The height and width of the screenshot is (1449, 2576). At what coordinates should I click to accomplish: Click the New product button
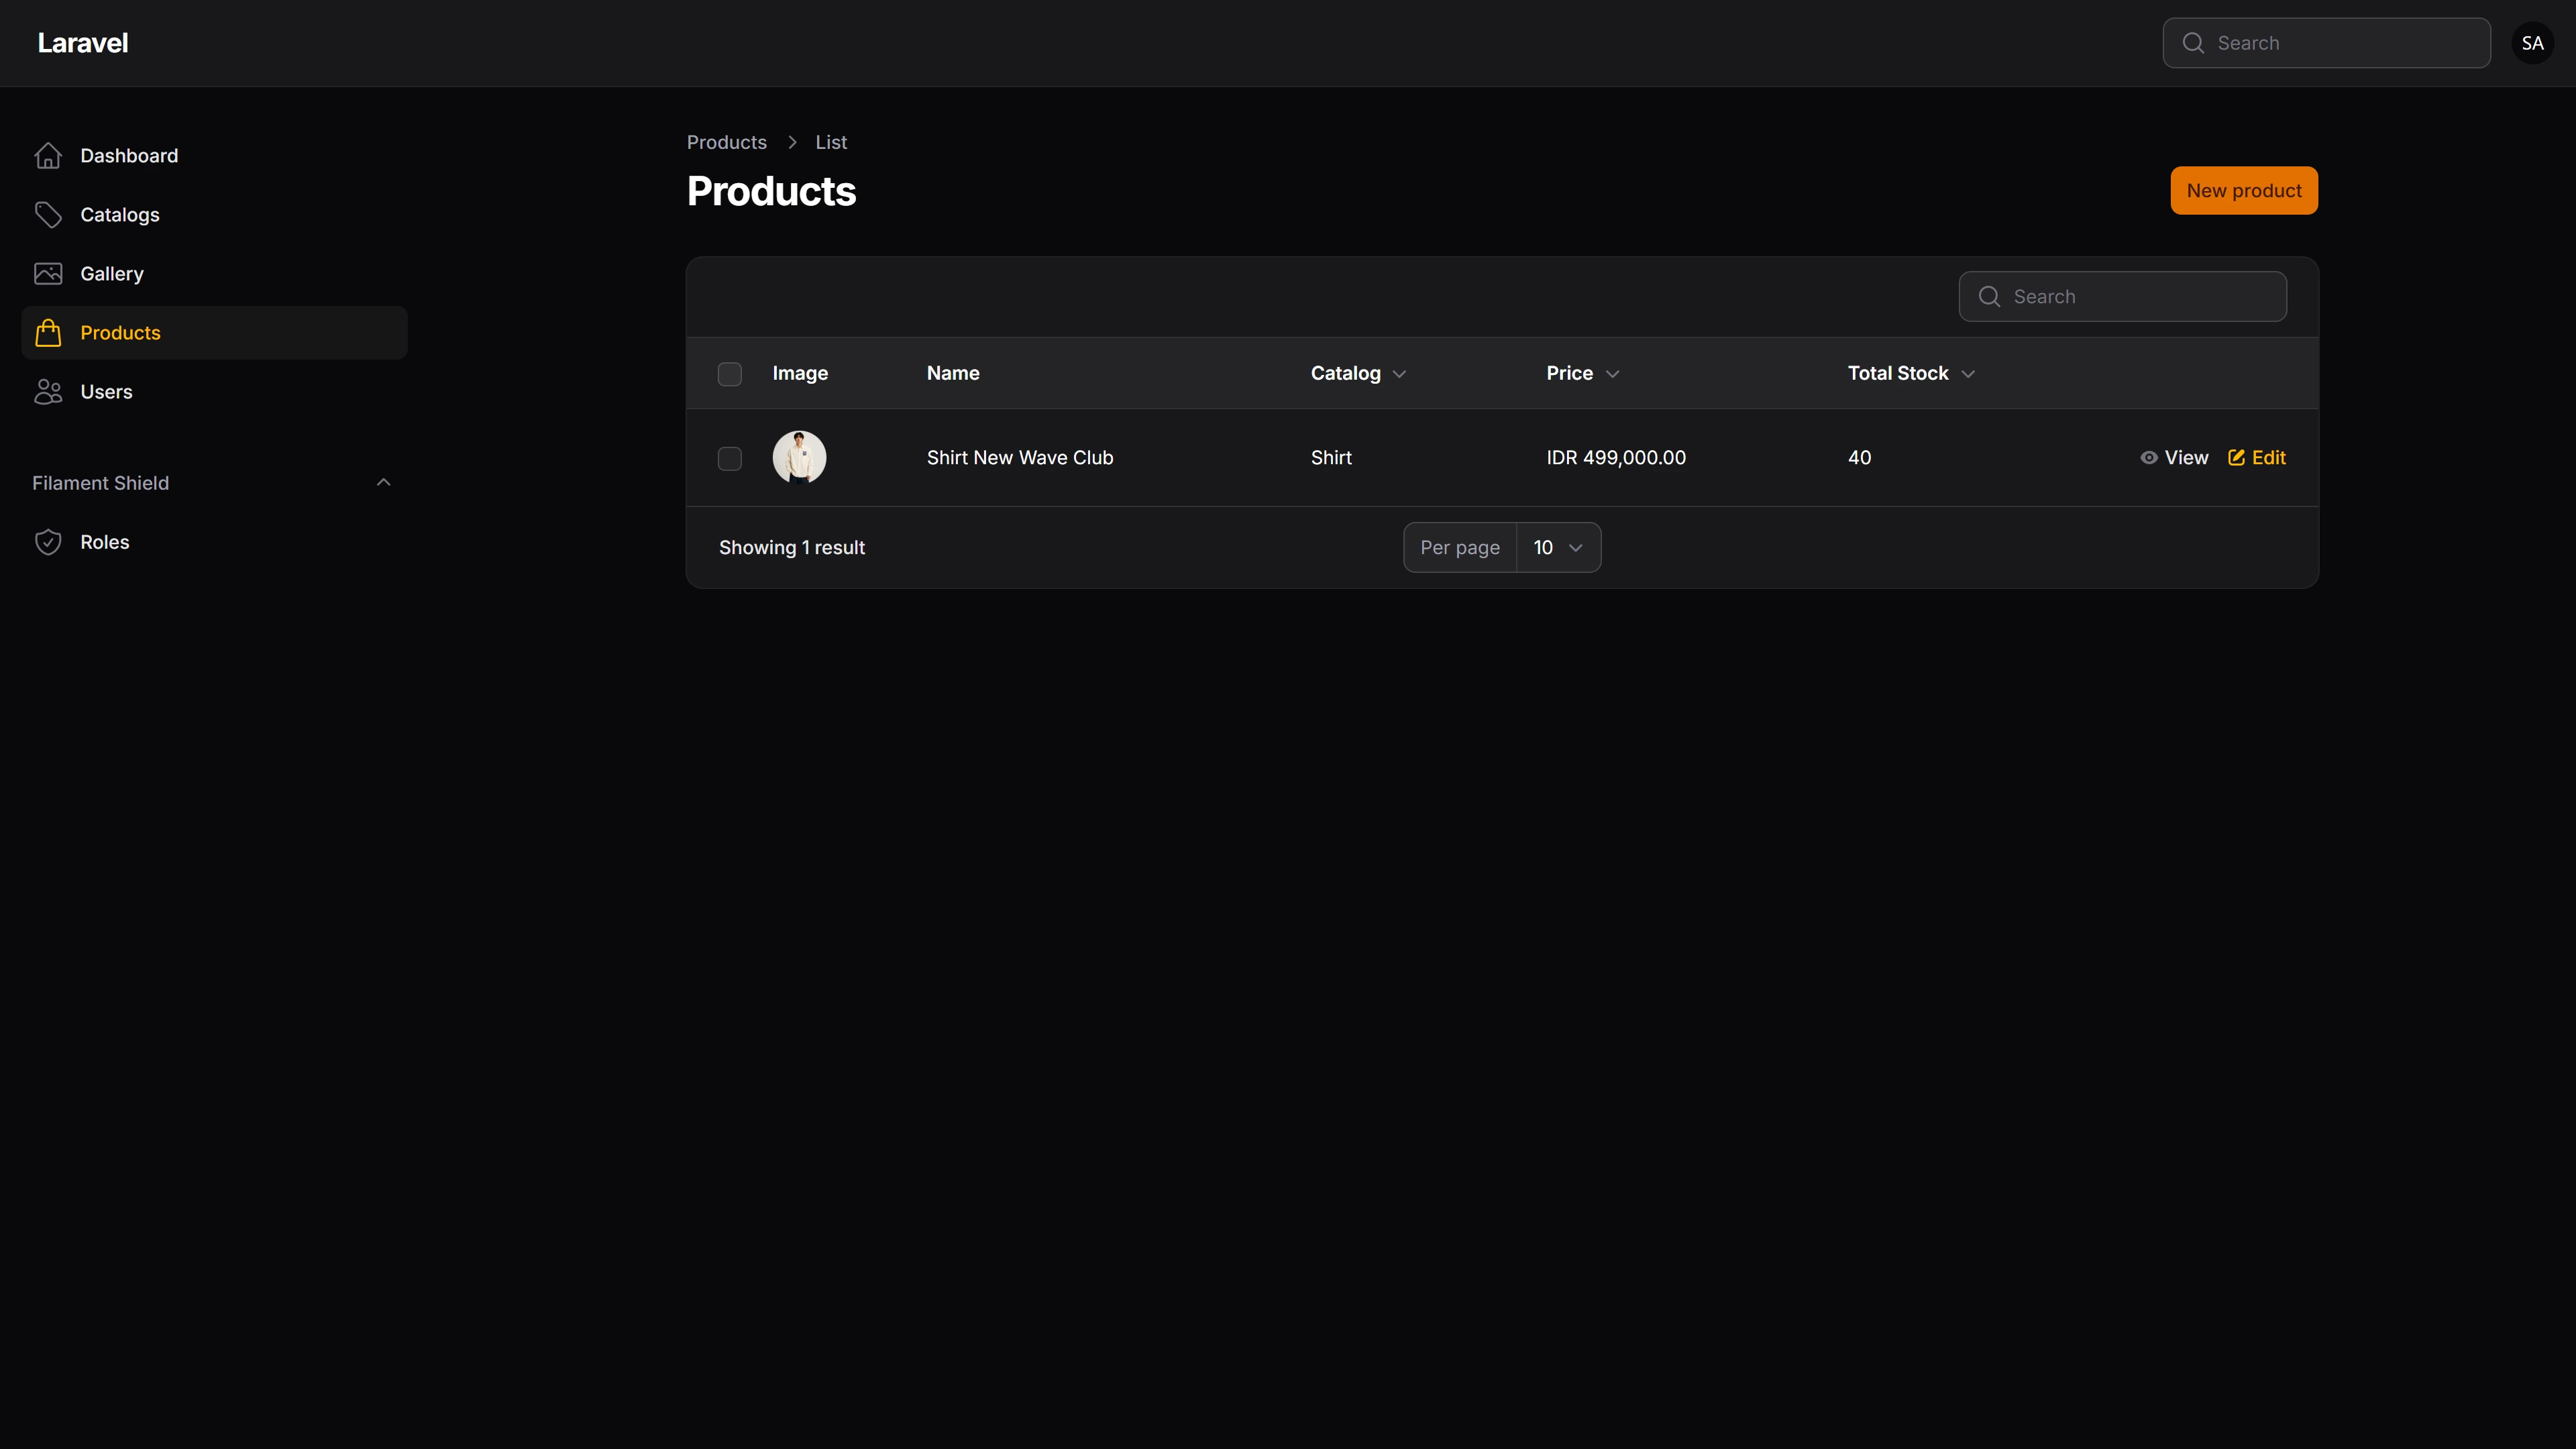2243,191
